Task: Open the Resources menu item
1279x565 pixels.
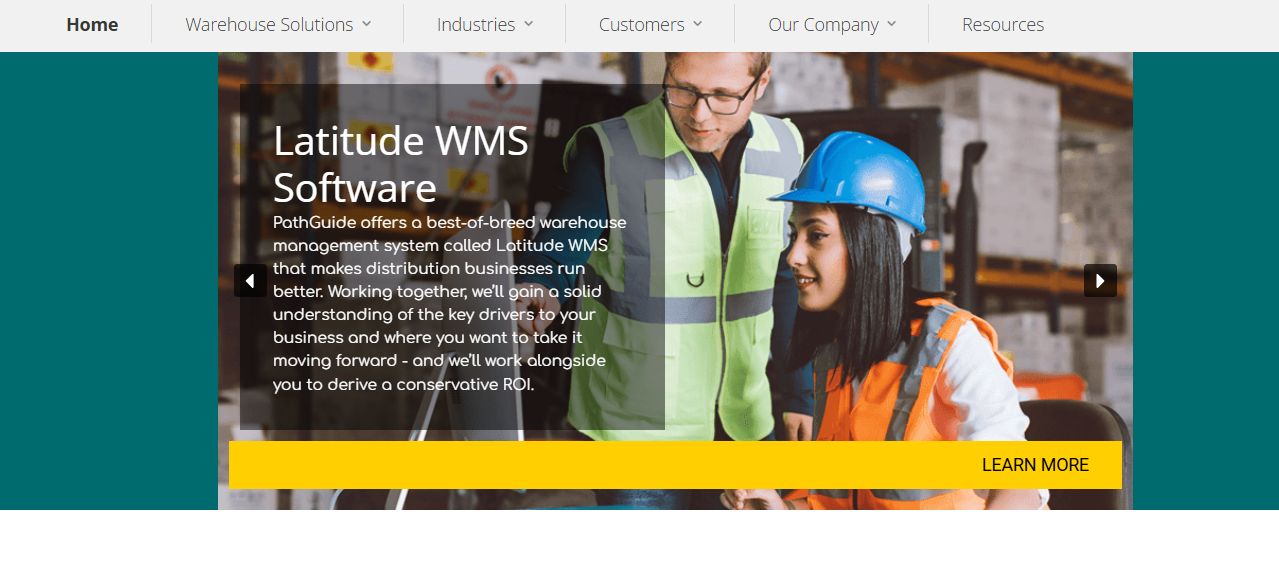Action: pyautogui.click(x=1003, y=25)
